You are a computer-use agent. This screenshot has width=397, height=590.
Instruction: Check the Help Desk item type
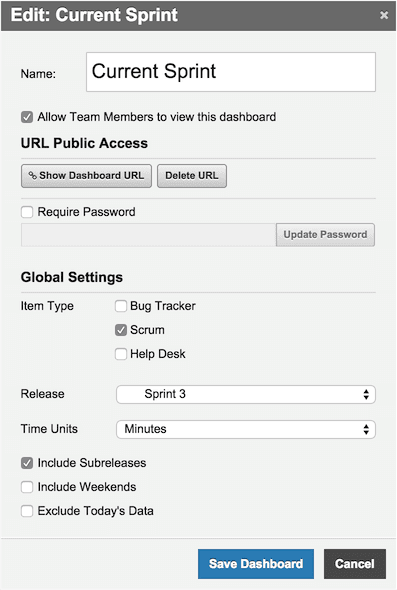(121, 354)
